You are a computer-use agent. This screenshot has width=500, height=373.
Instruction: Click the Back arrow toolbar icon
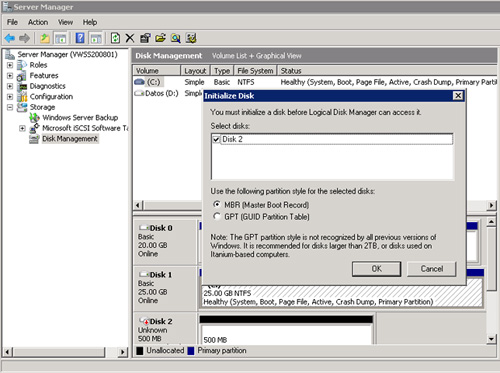10,38
